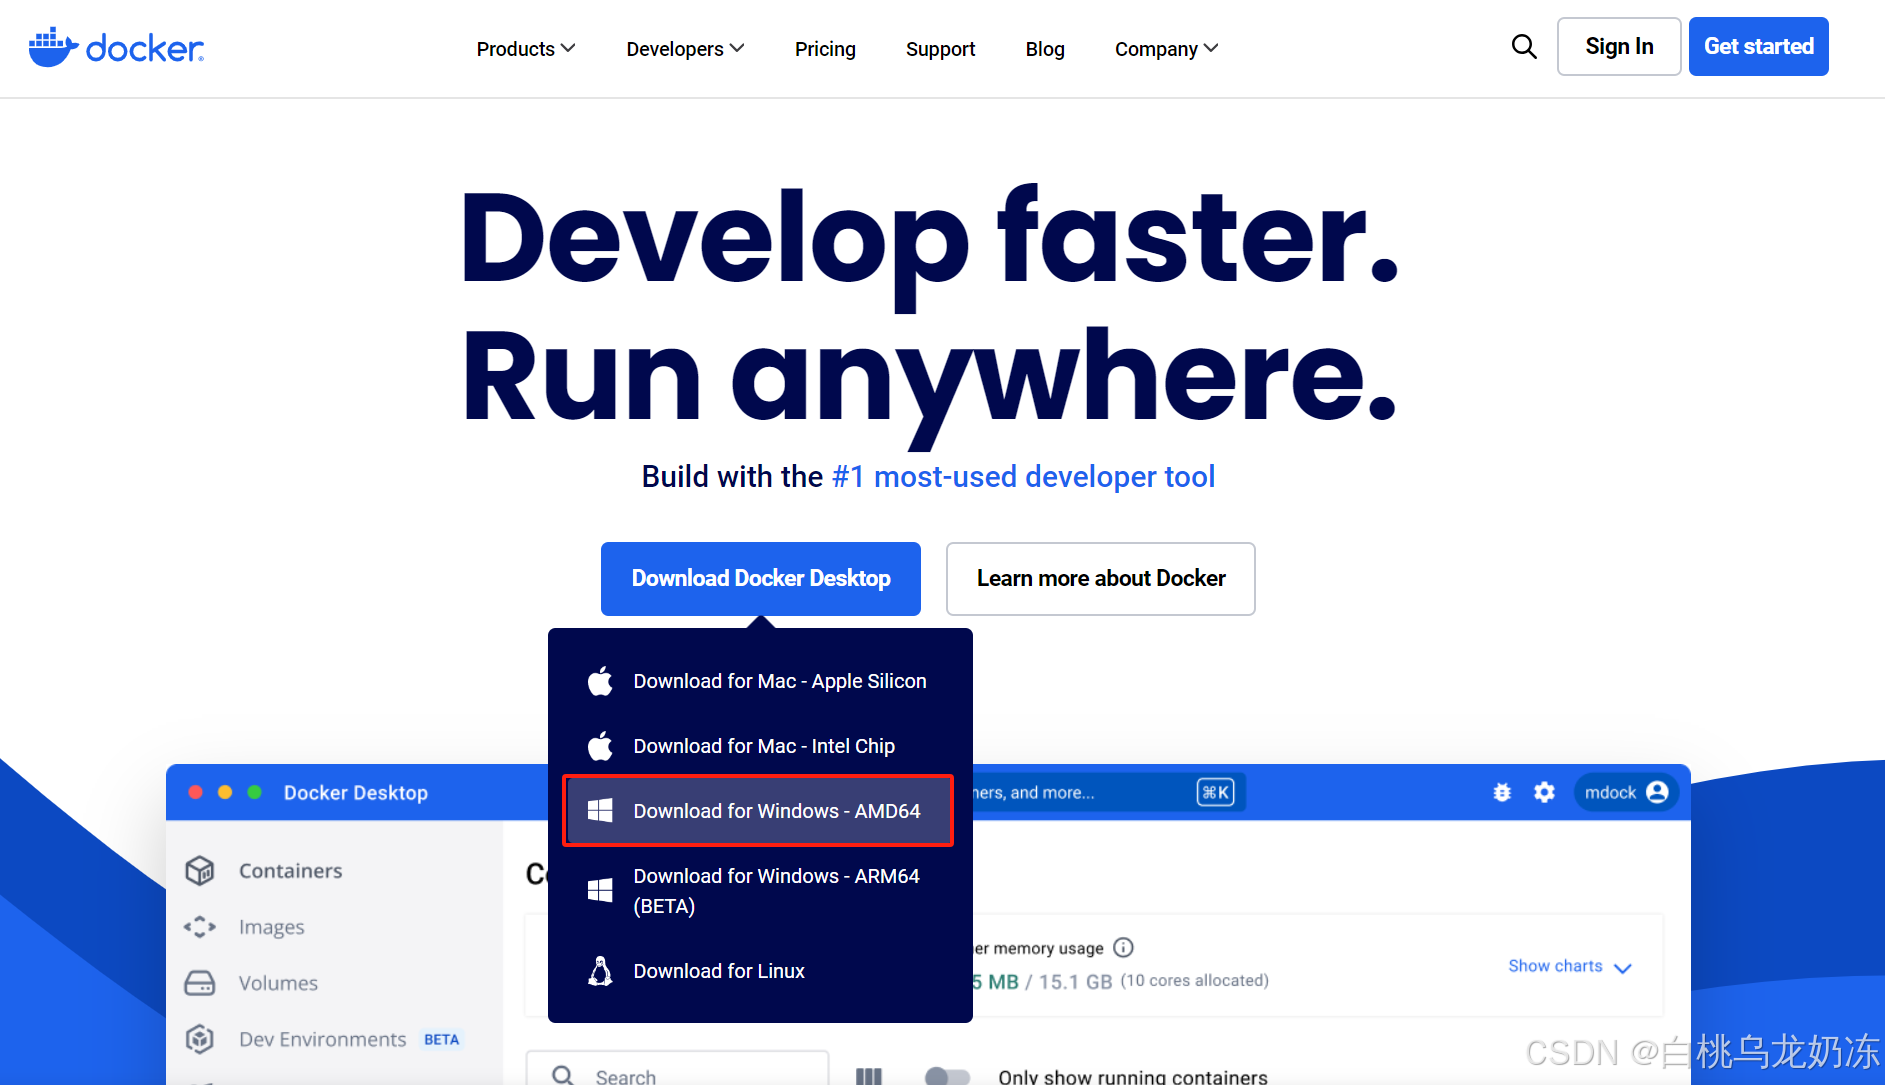Click the bug report icon in Docker Desktop
1885x1085 pixels.
[1502, 792]
